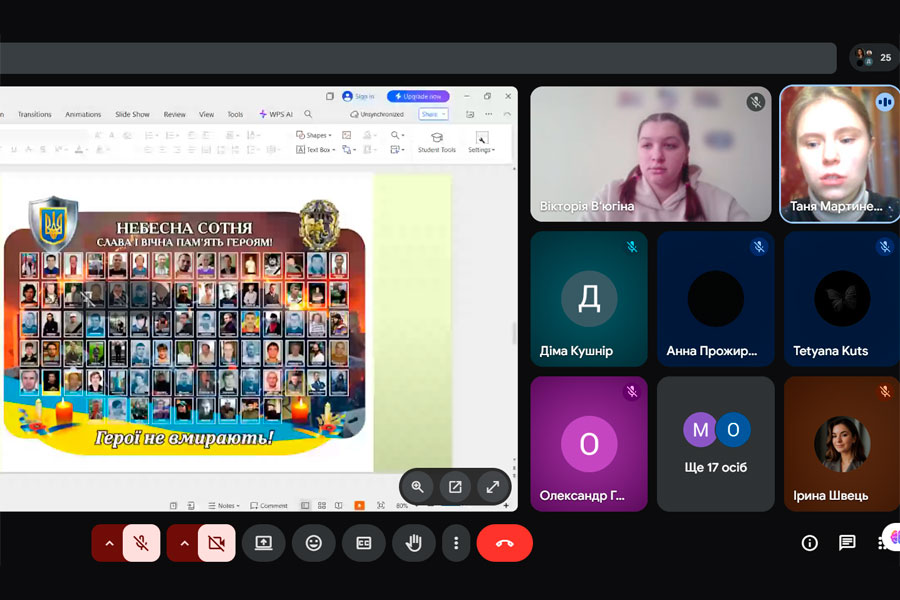
Task: Turn on the camera in Meet
Action: click(x=216, y=543)
